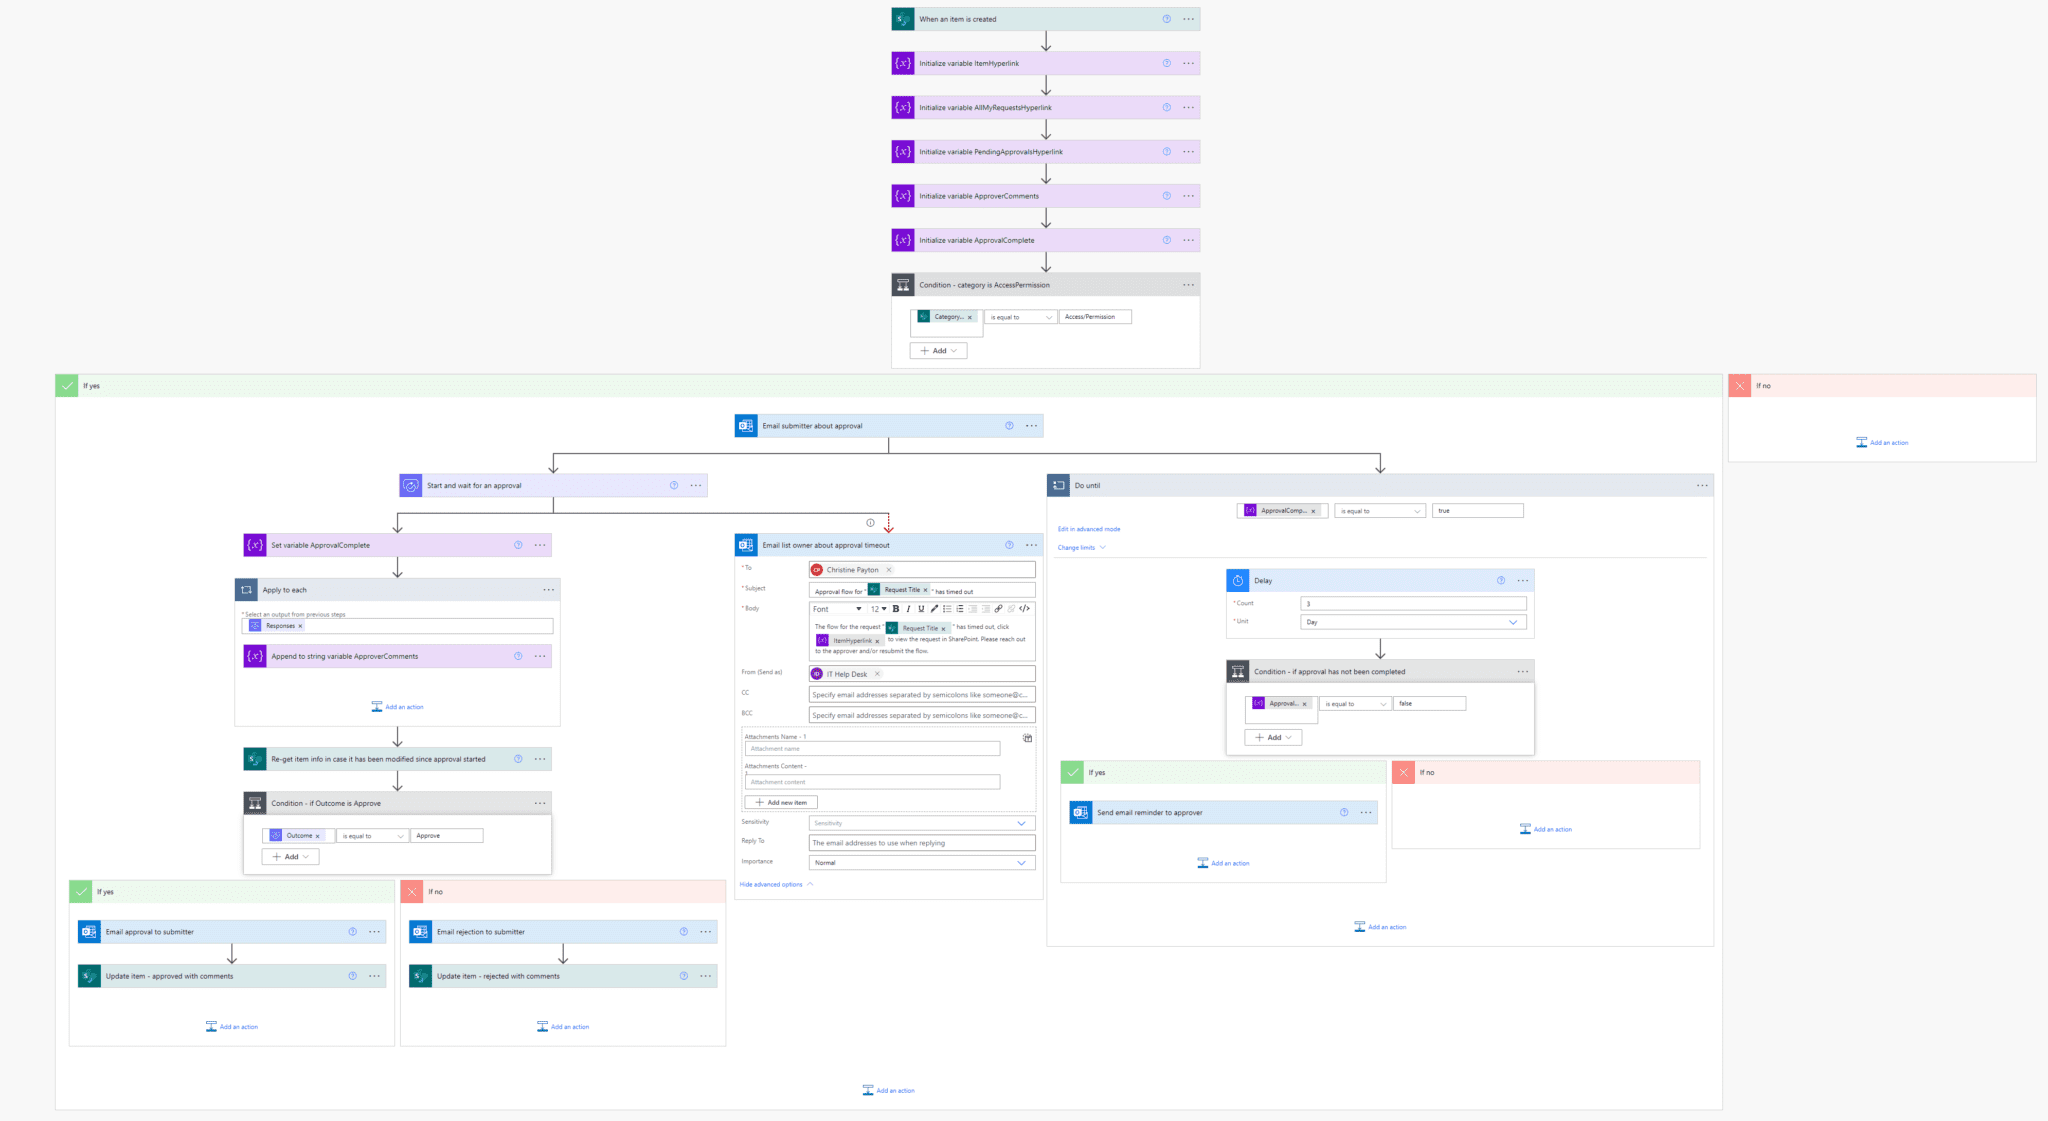Screen dimensions: 2048x1121
Task: Click the Do until value field 'true'
Action: coord(1477,511)
